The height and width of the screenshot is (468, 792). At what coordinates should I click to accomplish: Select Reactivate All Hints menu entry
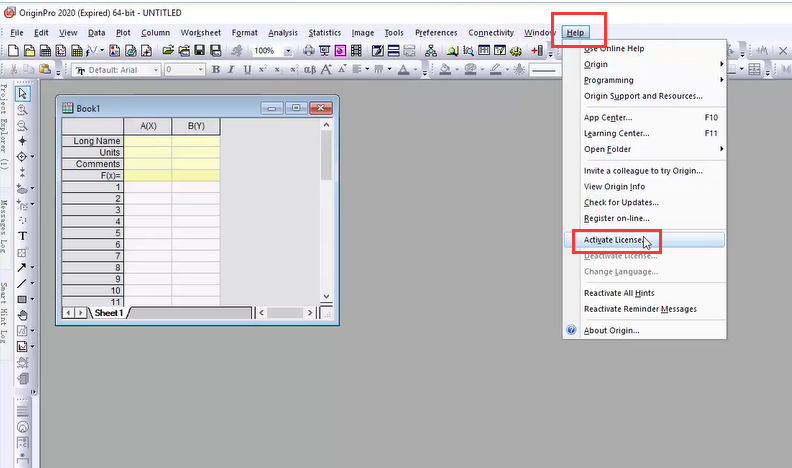click(645, 293)
